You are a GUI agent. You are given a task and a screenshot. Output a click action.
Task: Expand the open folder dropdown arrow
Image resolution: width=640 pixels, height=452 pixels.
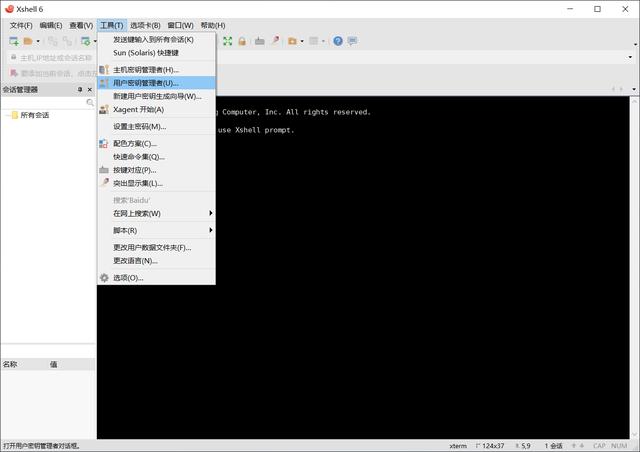tap(38, 41)
